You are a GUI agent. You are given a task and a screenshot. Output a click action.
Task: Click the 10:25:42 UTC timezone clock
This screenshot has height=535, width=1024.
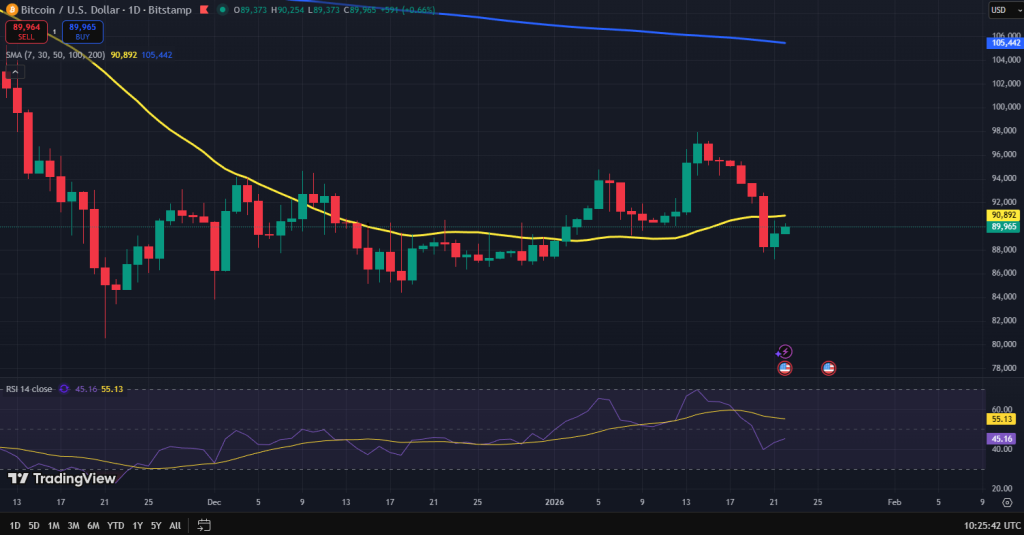coord(992,525)
